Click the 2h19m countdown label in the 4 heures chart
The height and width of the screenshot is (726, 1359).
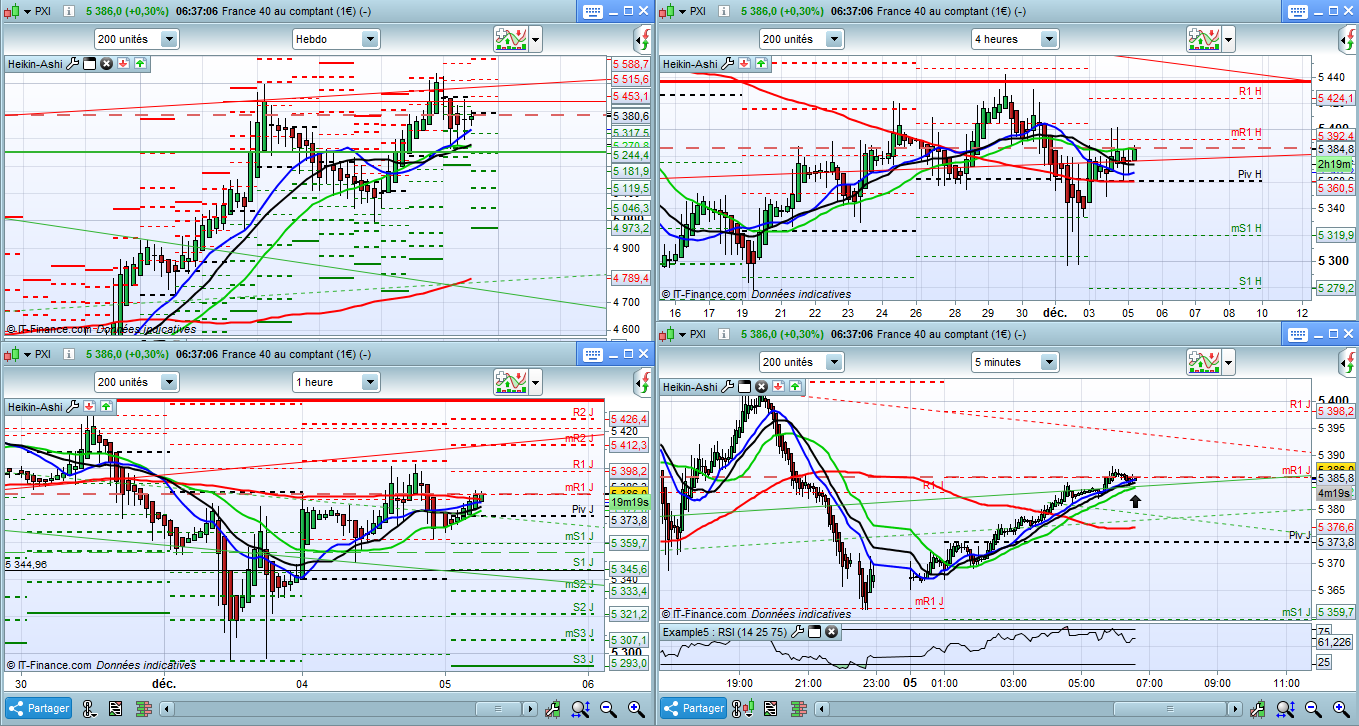(x=1335, y=164)
